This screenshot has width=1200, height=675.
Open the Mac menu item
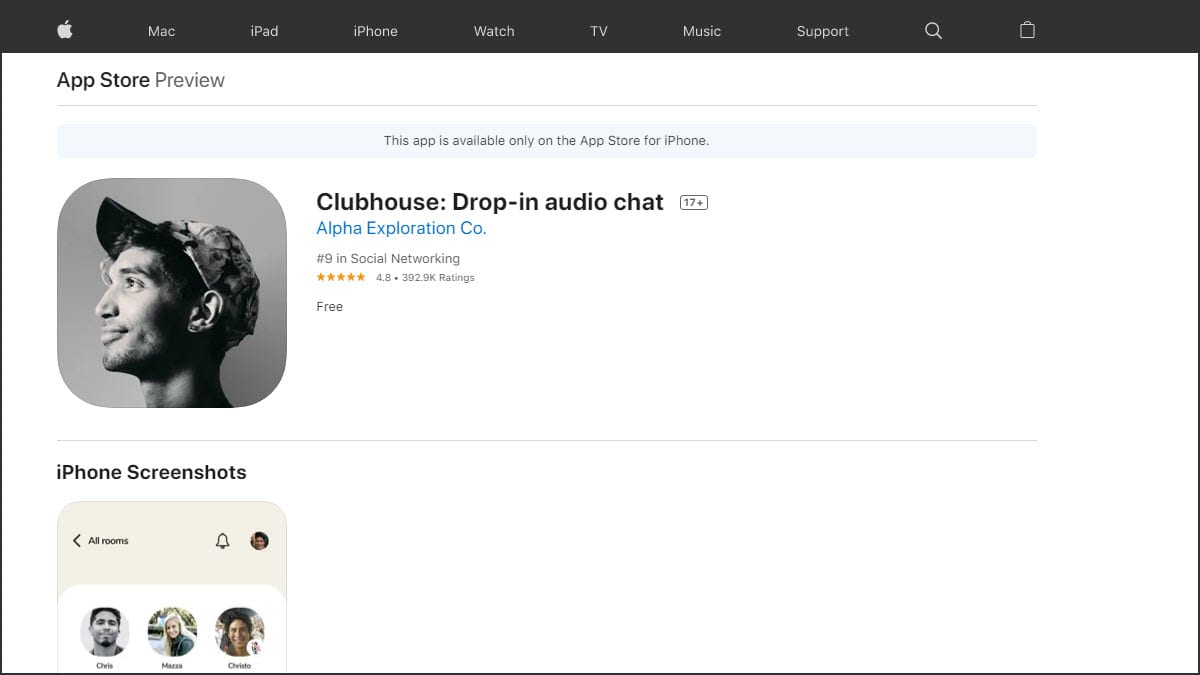[x=161, y=31]
